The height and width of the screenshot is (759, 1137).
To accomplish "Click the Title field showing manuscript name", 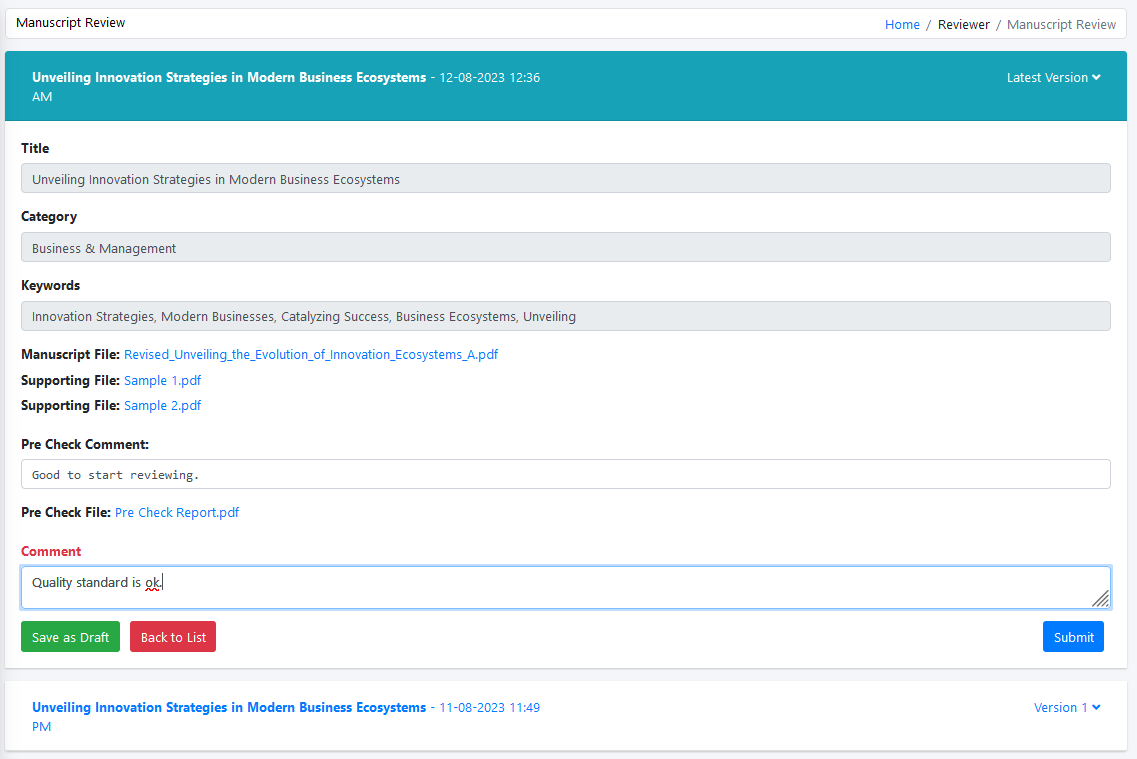I will coord(565,178).
